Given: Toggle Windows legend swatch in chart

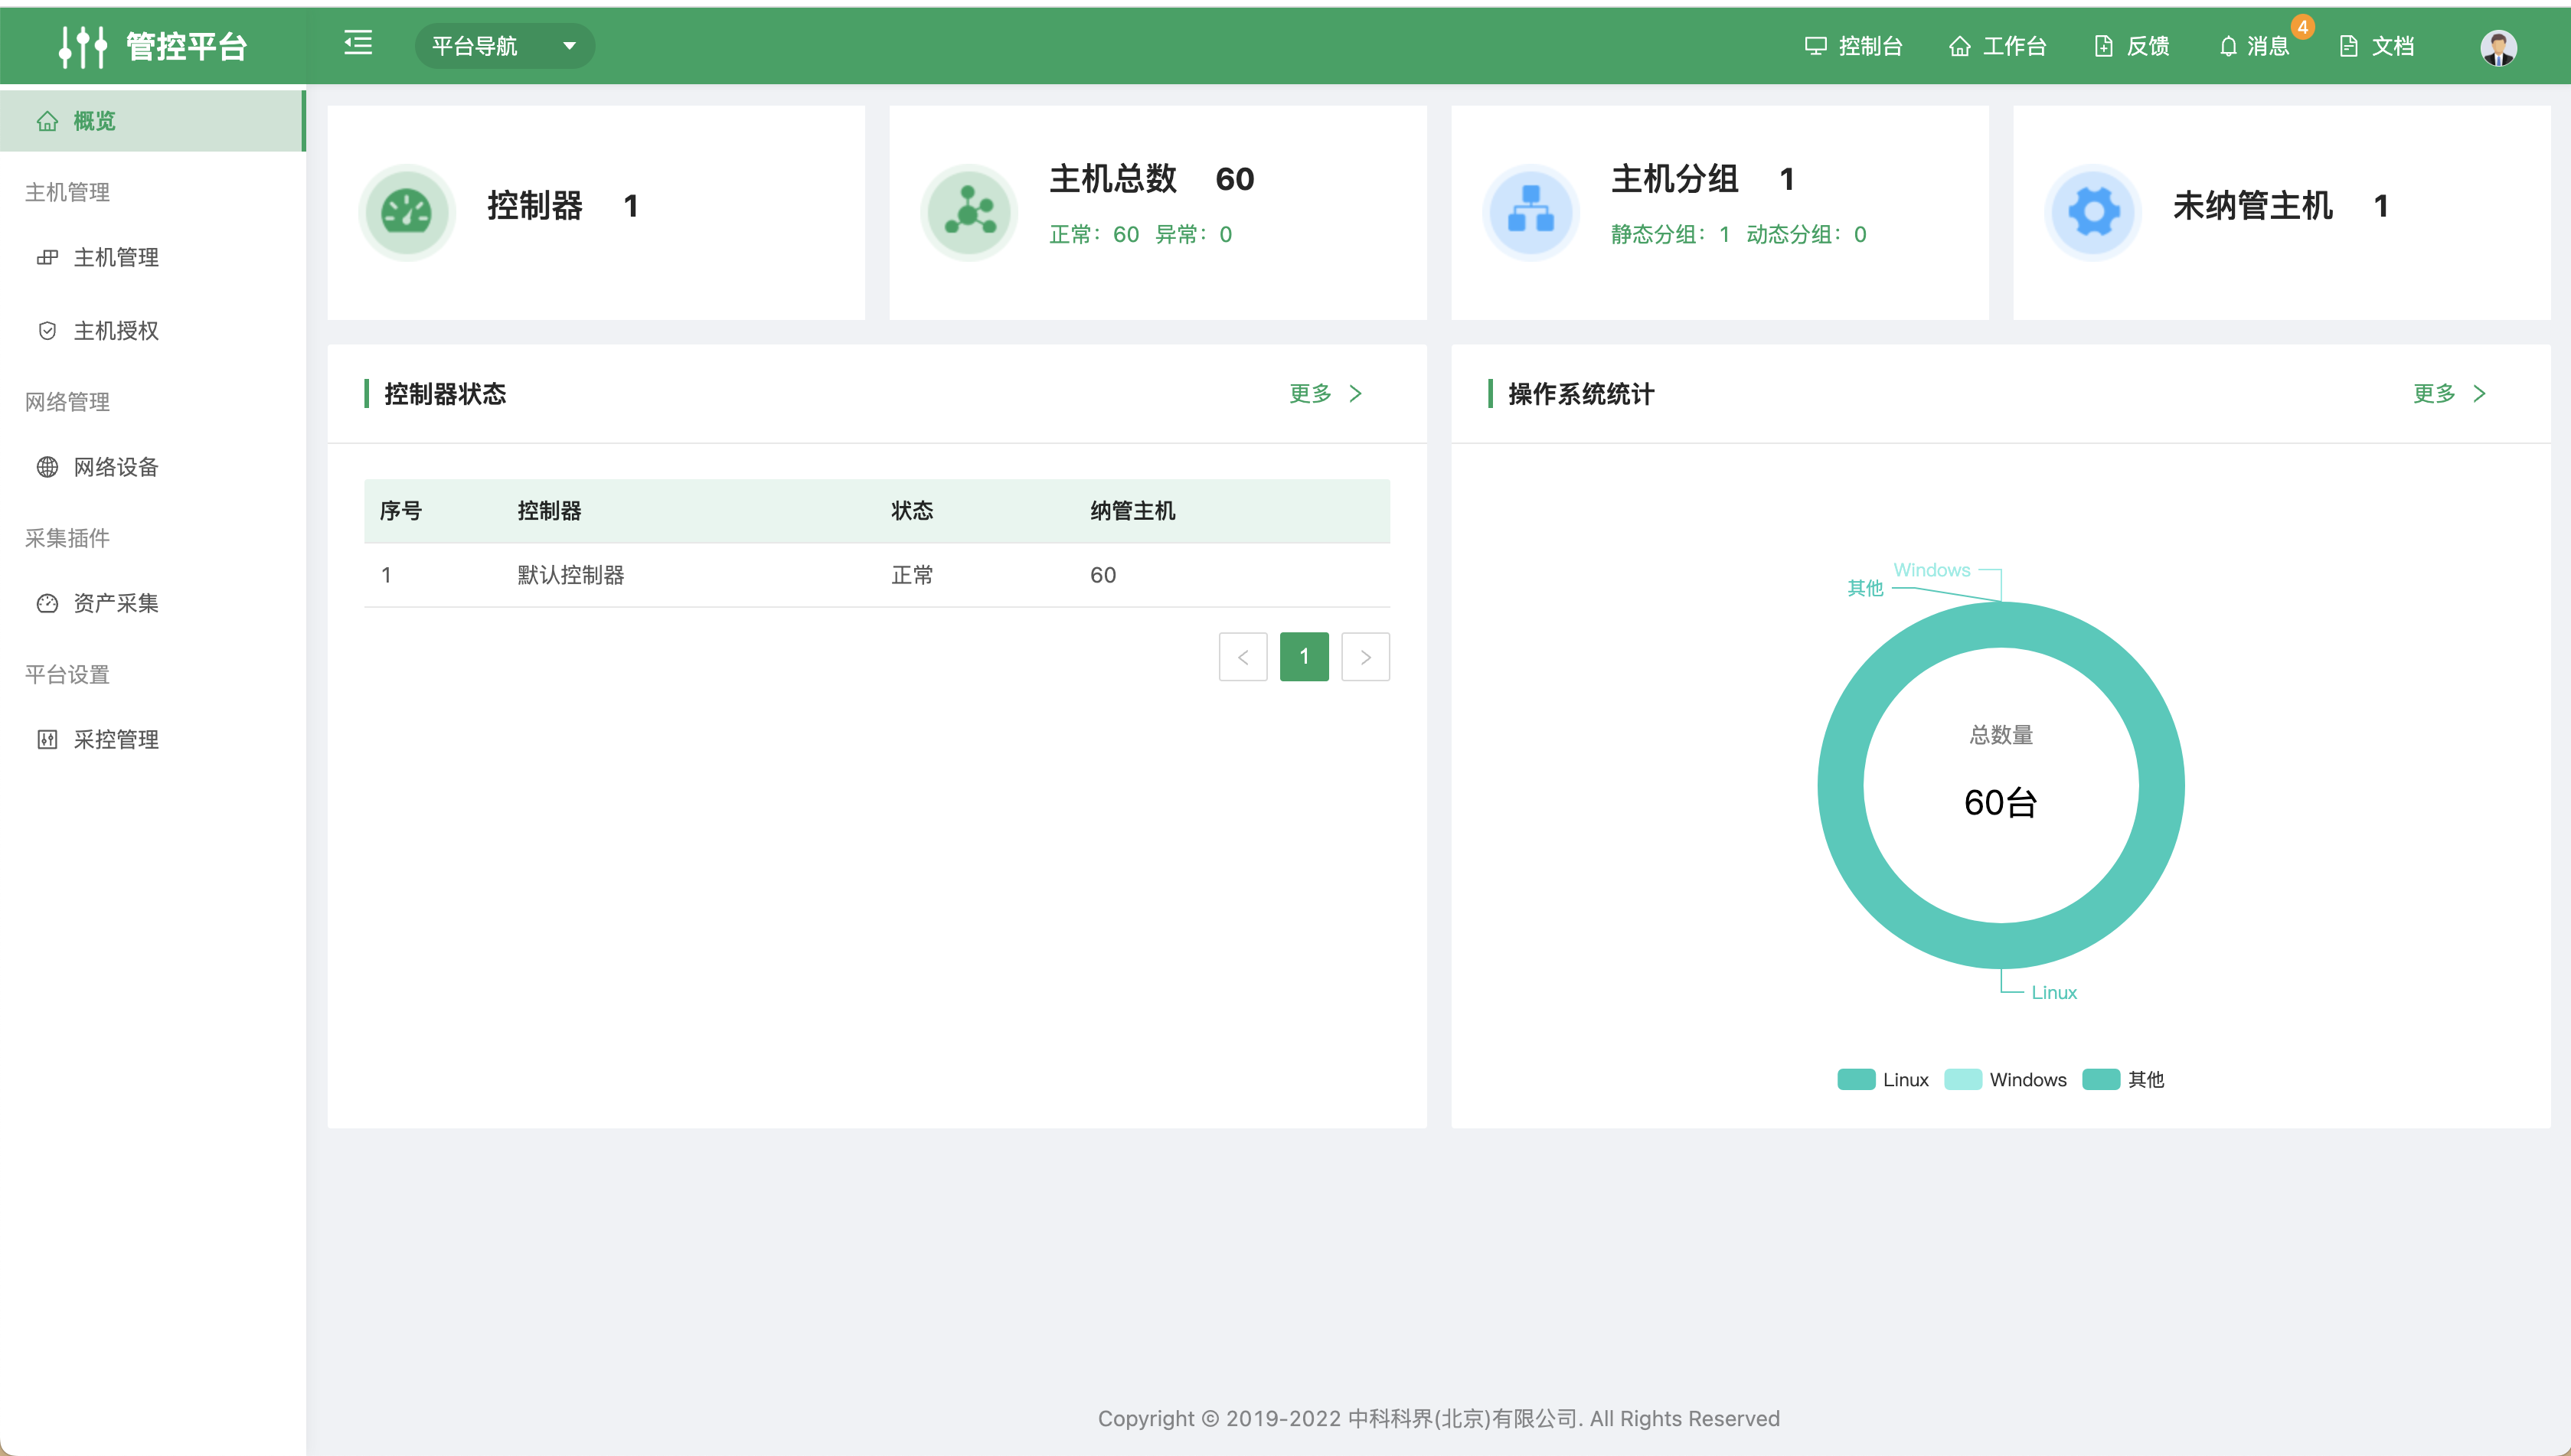Looking at the screenshot, I should pyautogui.click(x=1963, y=1079).
